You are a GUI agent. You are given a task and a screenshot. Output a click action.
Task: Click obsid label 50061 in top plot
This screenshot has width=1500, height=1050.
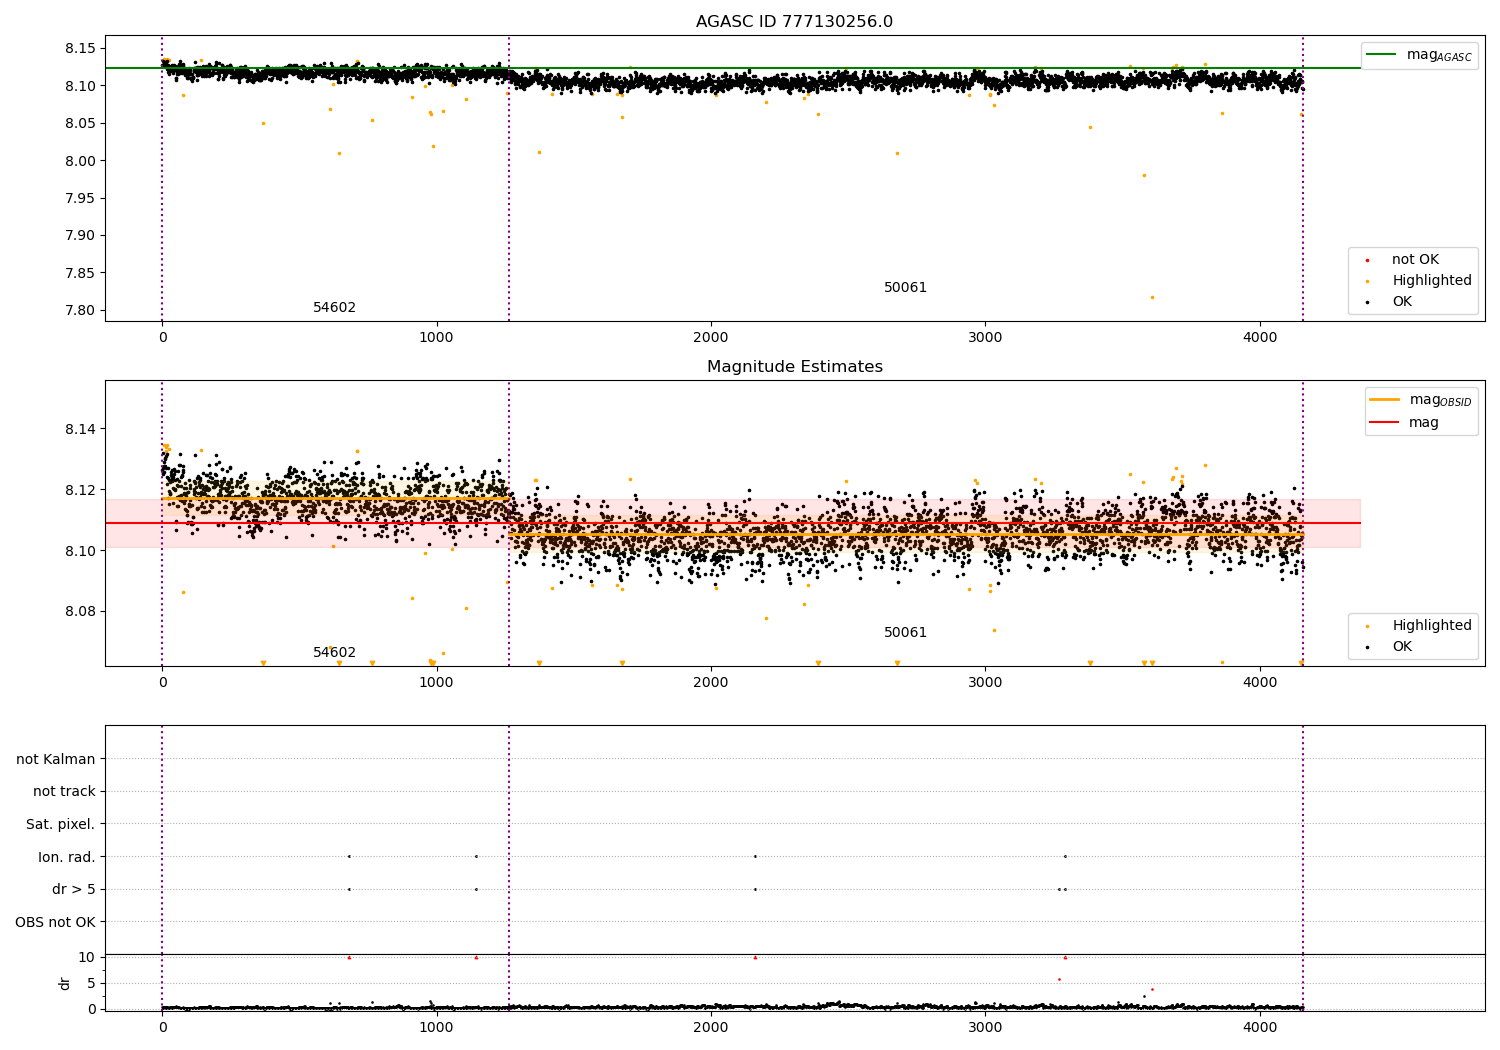[905, 288]
